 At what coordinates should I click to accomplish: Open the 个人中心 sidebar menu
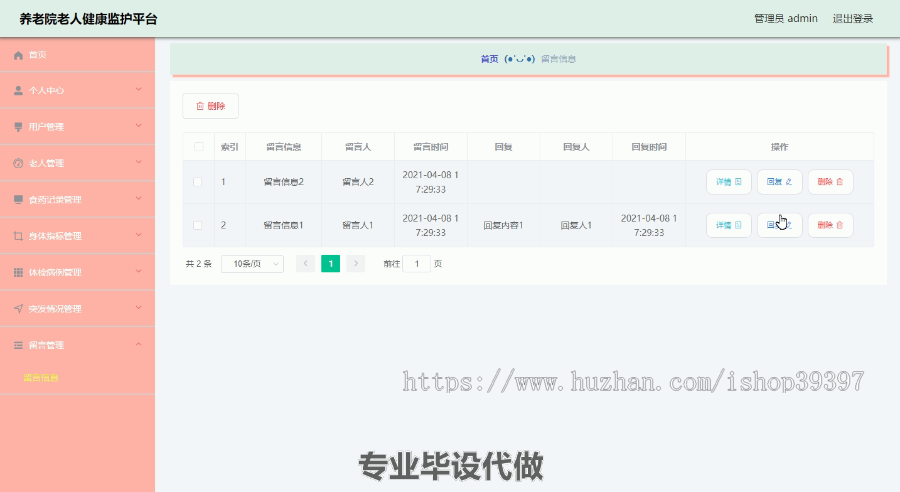click(77, 91)
